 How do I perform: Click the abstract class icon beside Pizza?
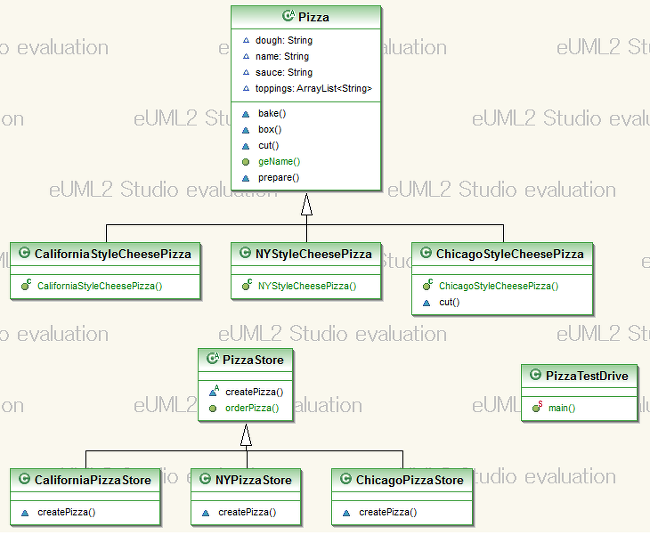click(288, 16)
